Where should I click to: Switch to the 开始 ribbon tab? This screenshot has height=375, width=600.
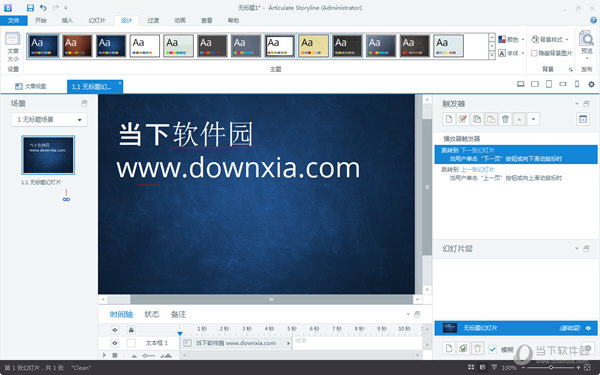[x=41, y=21]
